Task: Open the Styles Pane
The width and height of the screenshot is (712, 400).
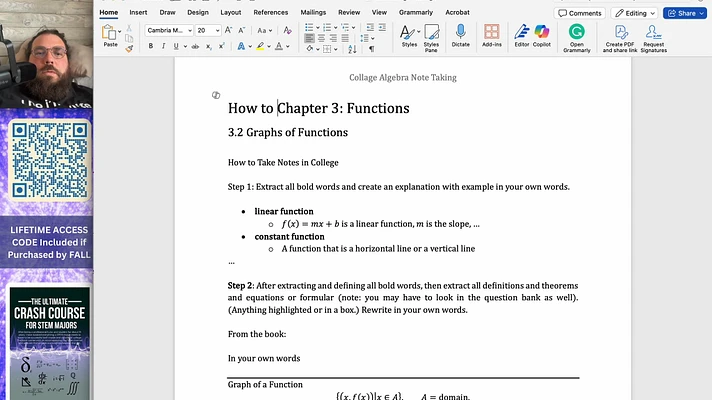Action: [x=431, y=38]
